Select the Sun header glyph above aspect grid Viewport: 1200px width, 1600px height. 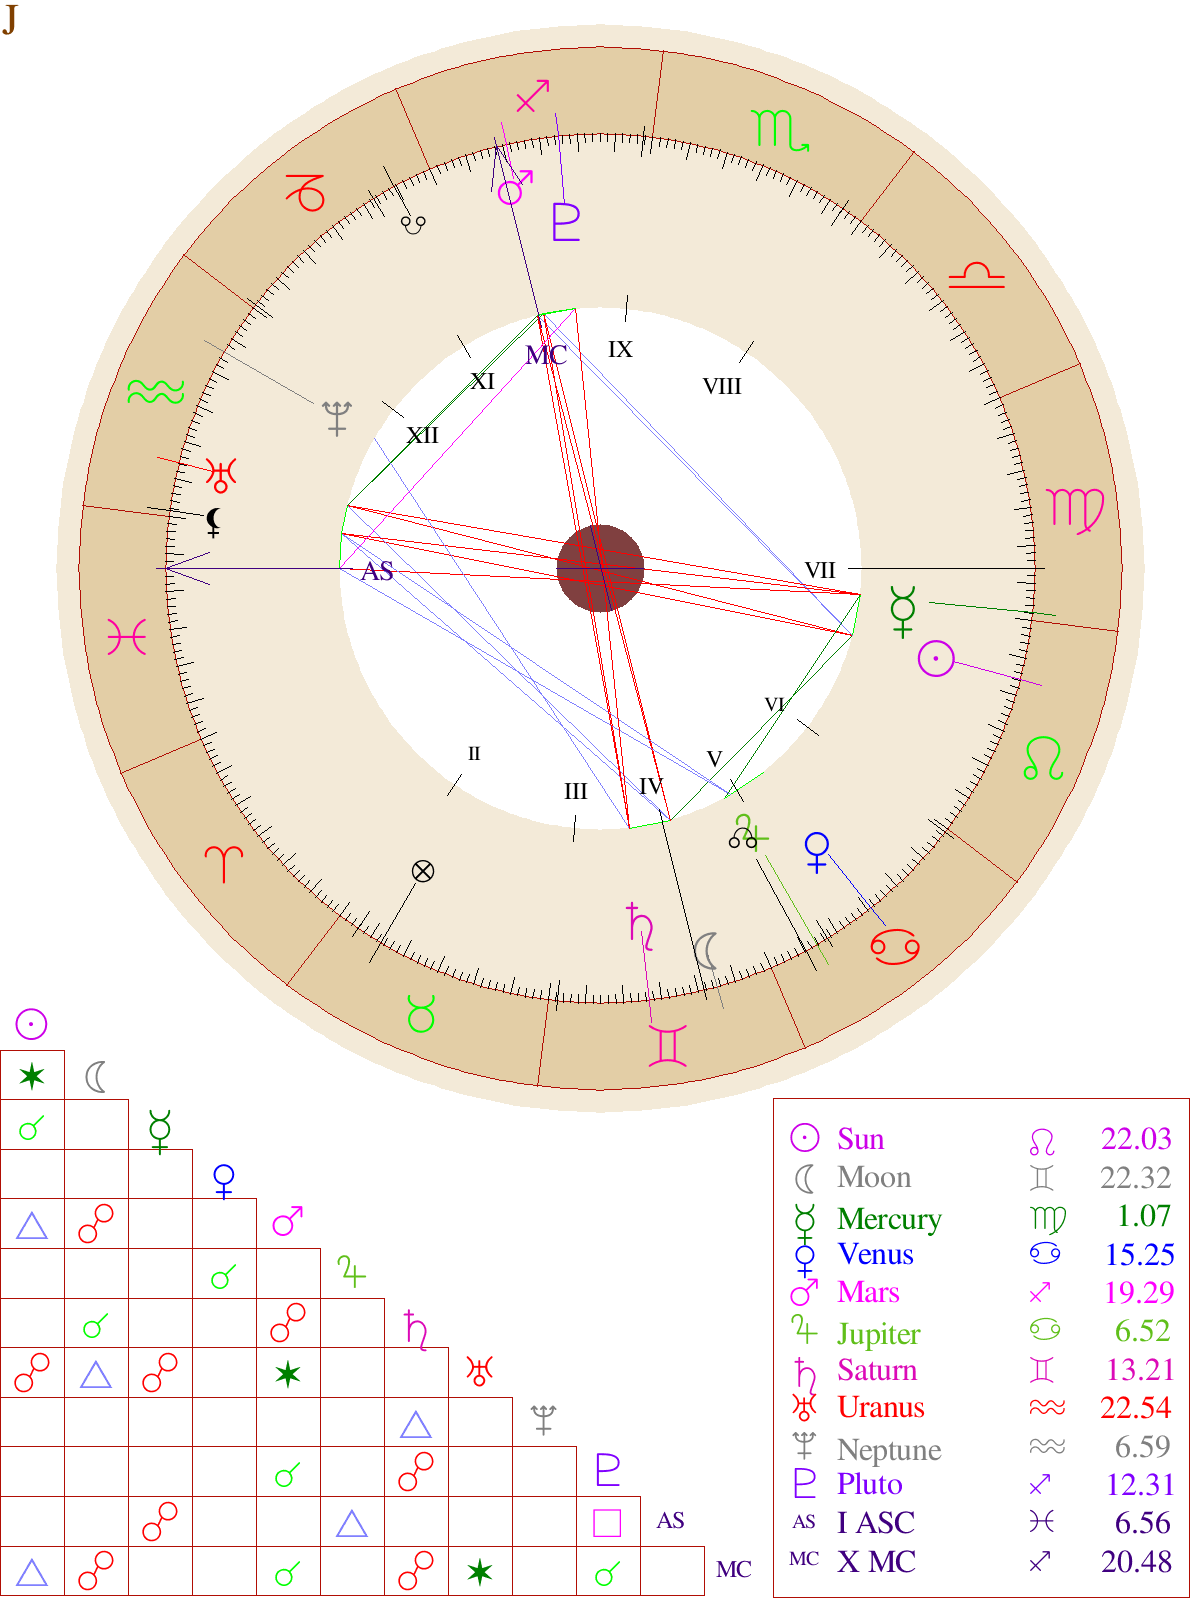click(x=32, y=1023)
